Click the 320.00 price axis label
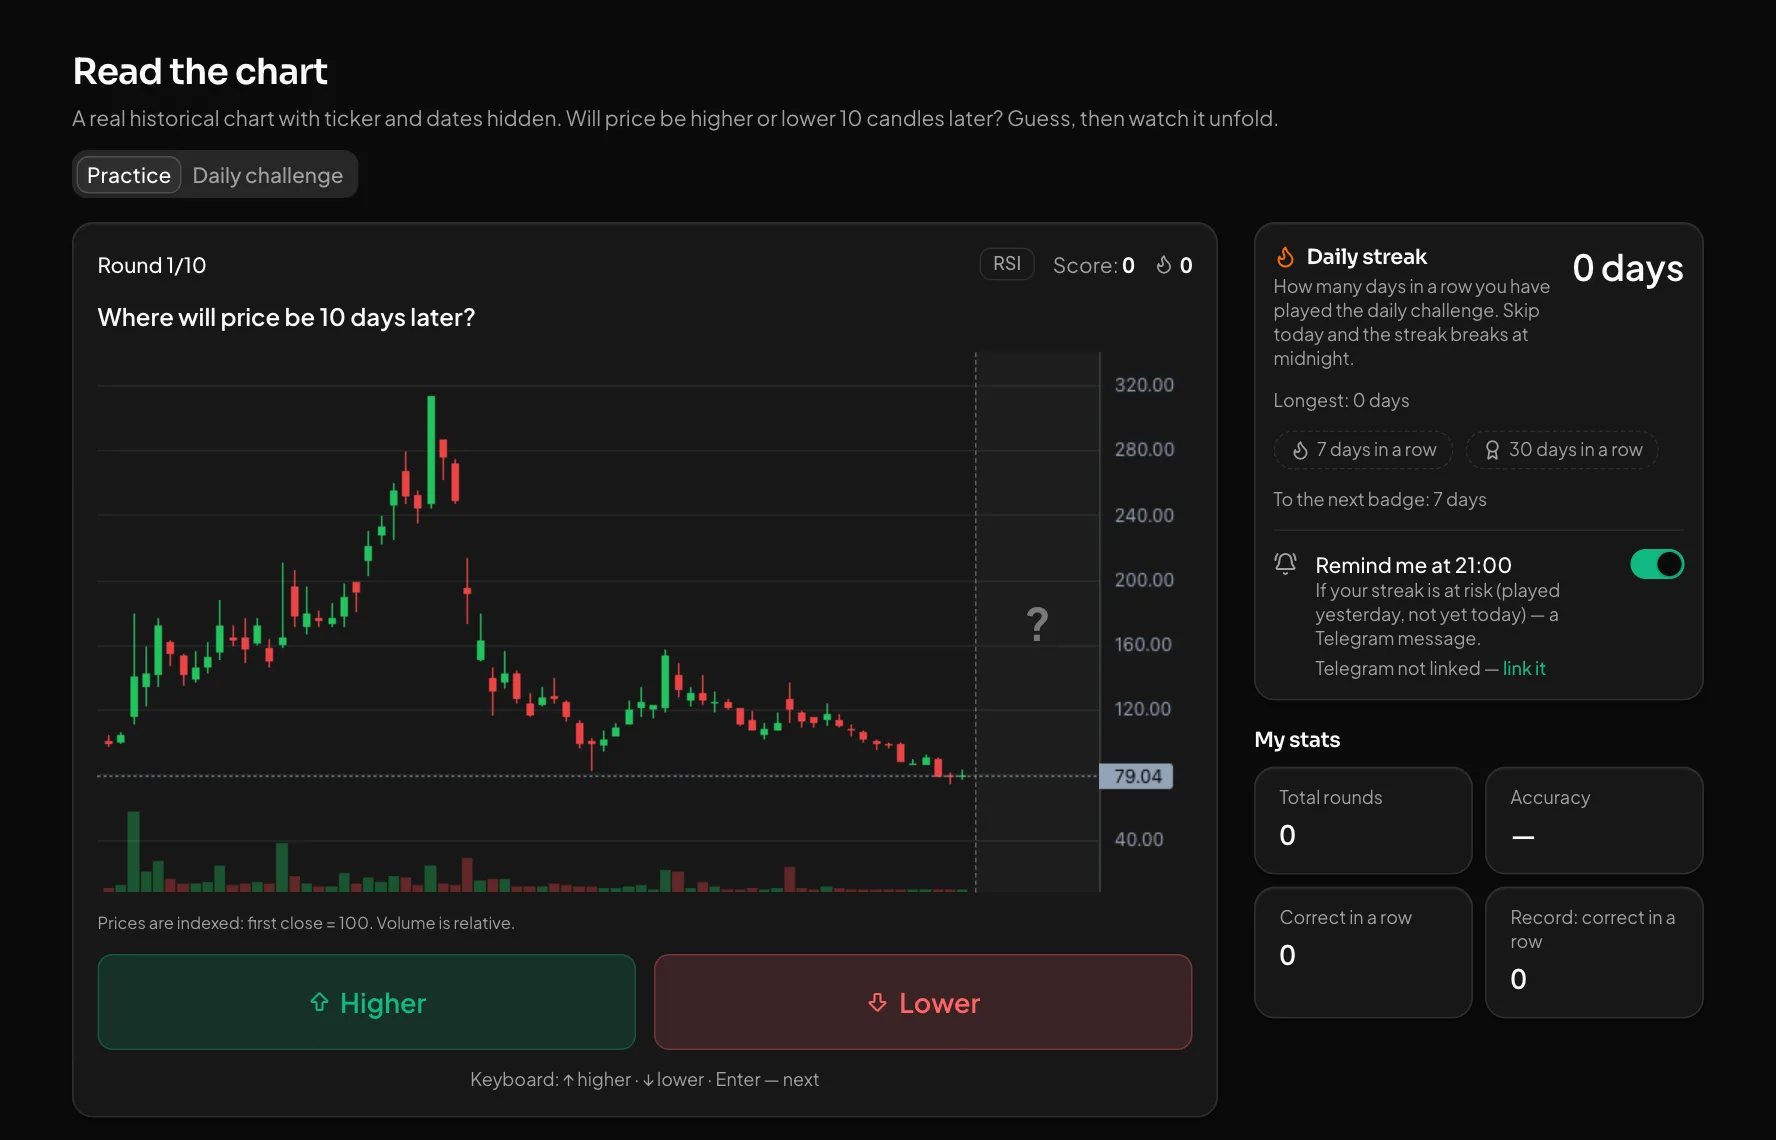The width and height of the screenshot is (1776, 1140). 1144,385
